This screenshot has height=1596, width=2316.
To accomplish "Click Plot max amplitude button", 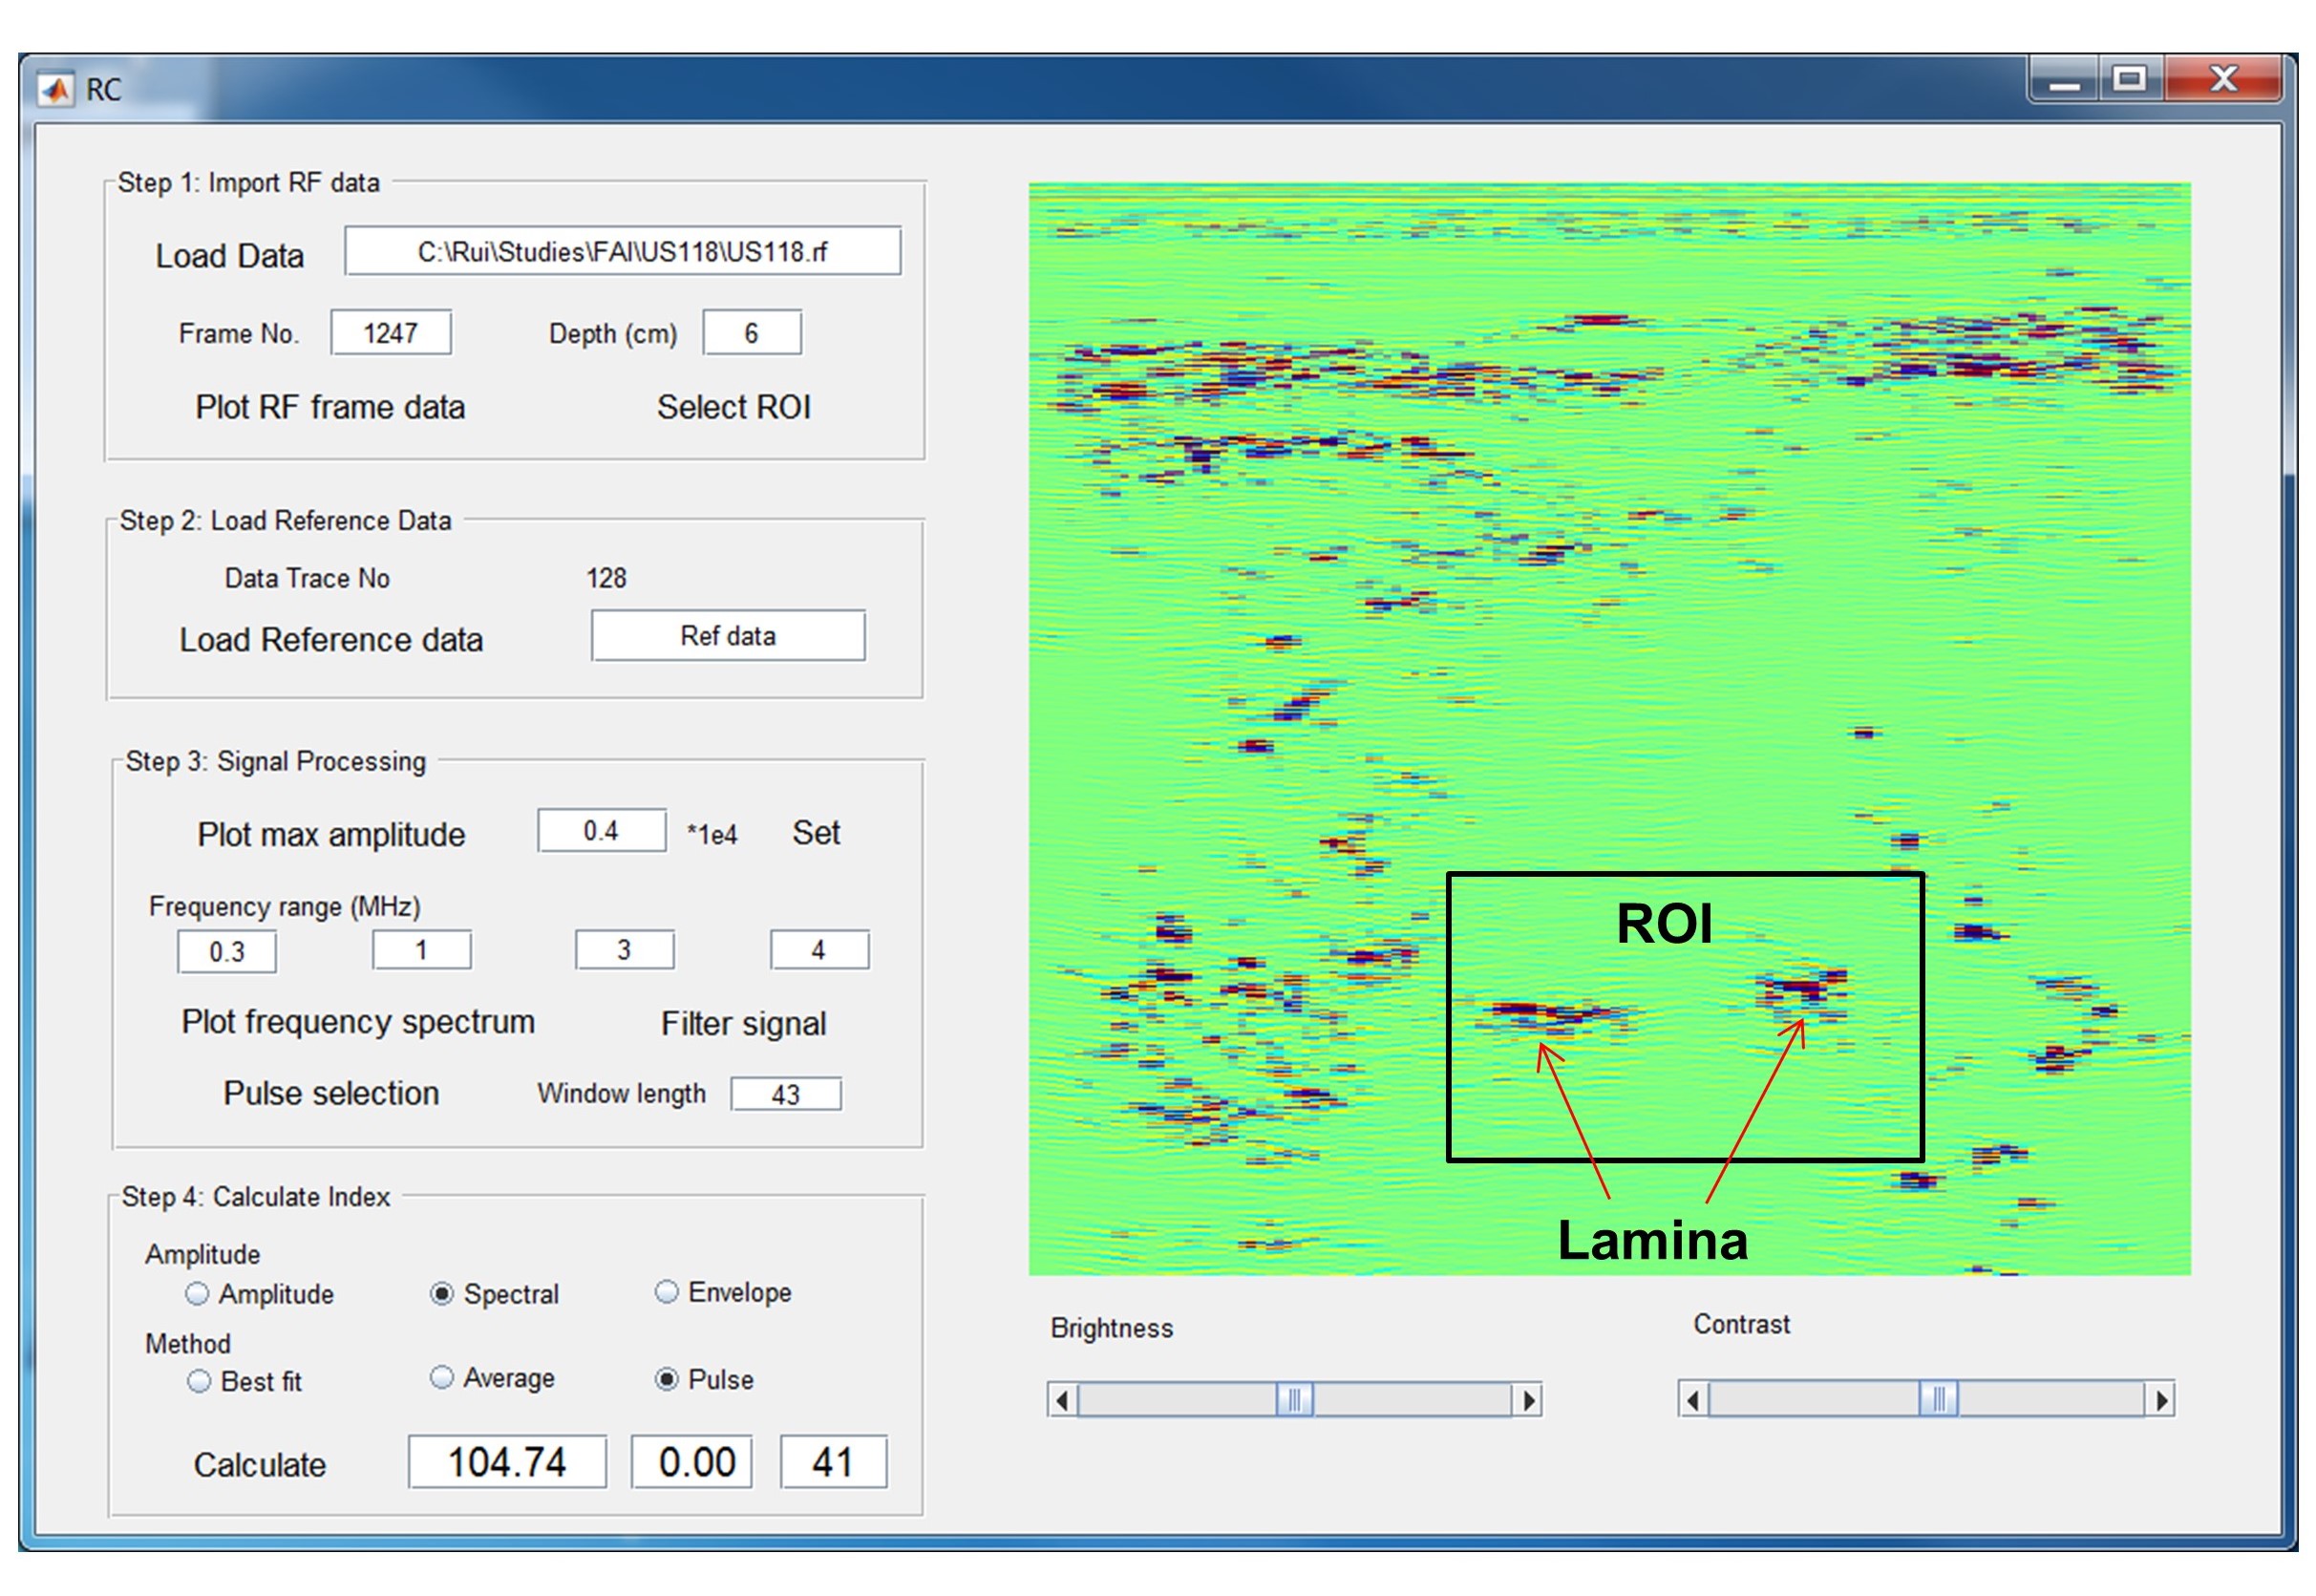I will tap(331, 835).
